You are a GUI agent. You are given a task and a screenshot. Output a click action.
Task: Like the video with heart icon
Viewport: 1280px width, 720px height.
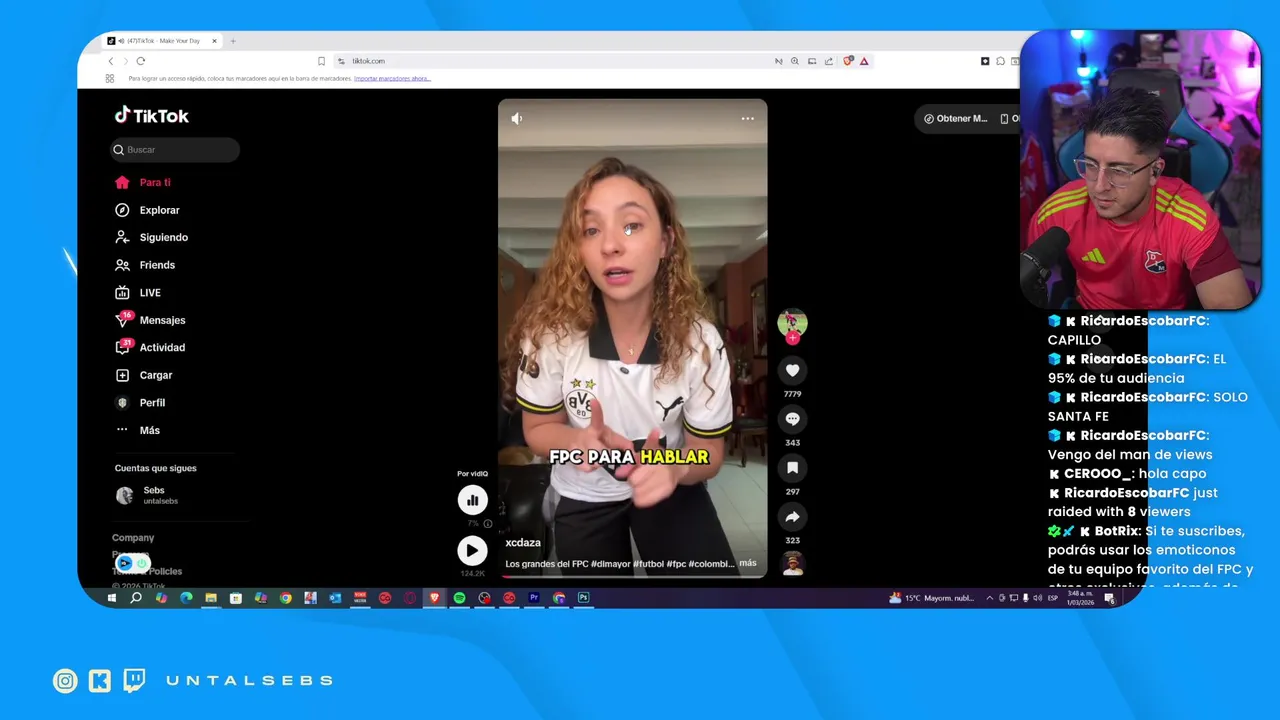pos(792,370)
